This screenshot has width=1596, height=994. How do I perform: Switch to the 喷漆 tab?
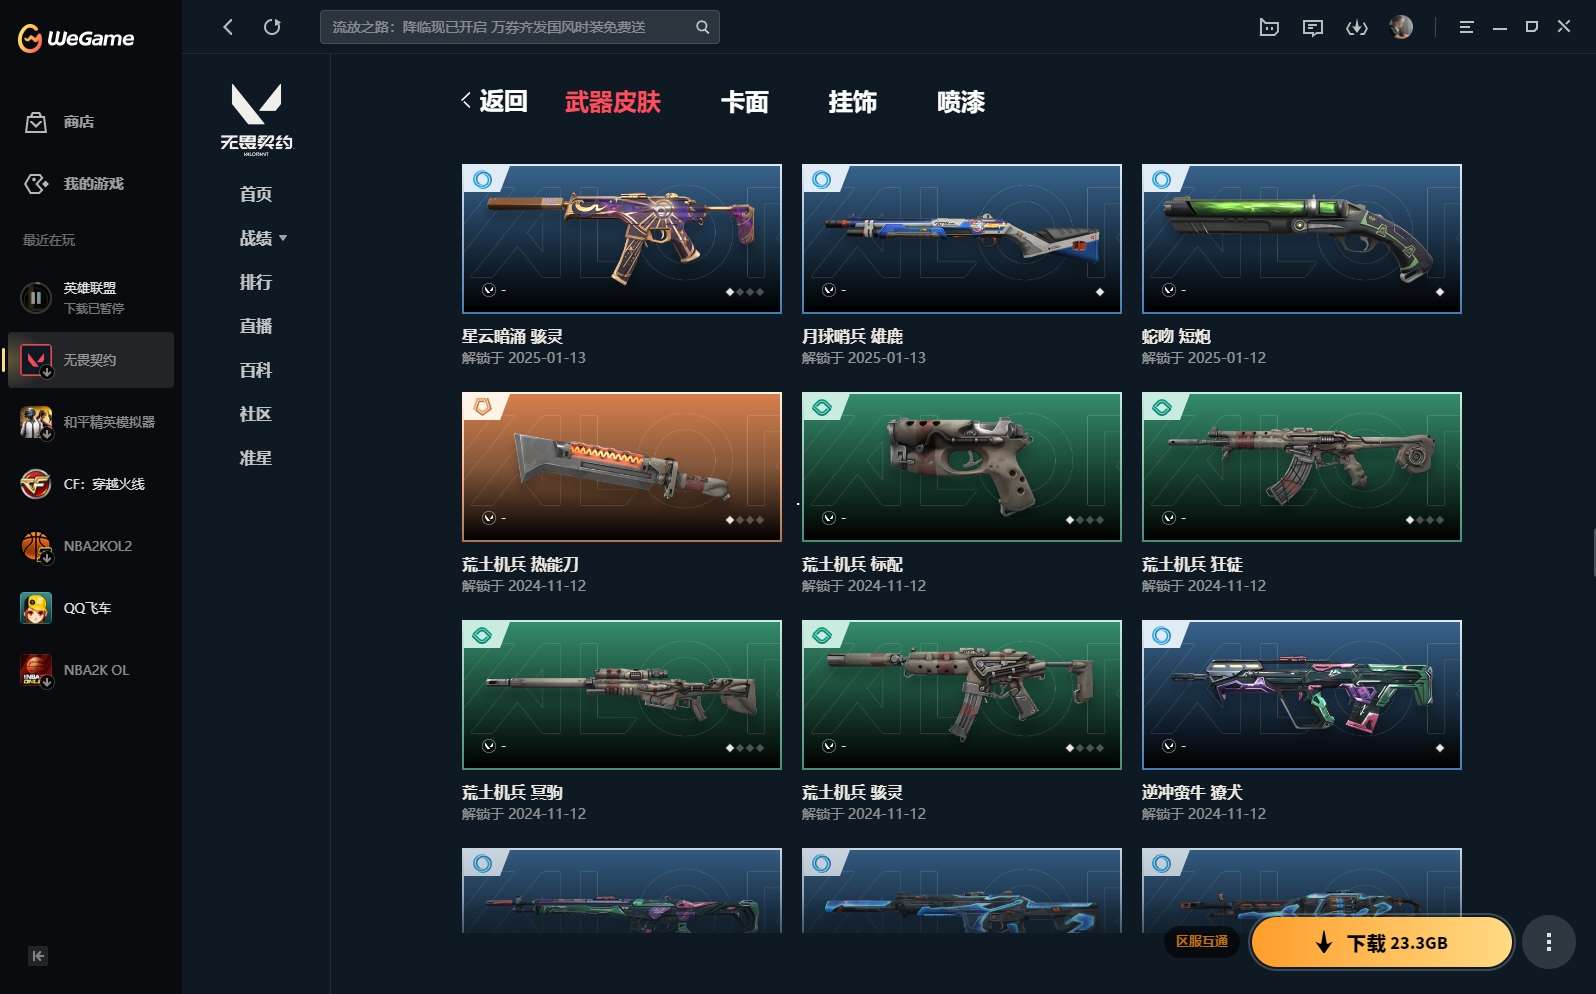[961, 102]
